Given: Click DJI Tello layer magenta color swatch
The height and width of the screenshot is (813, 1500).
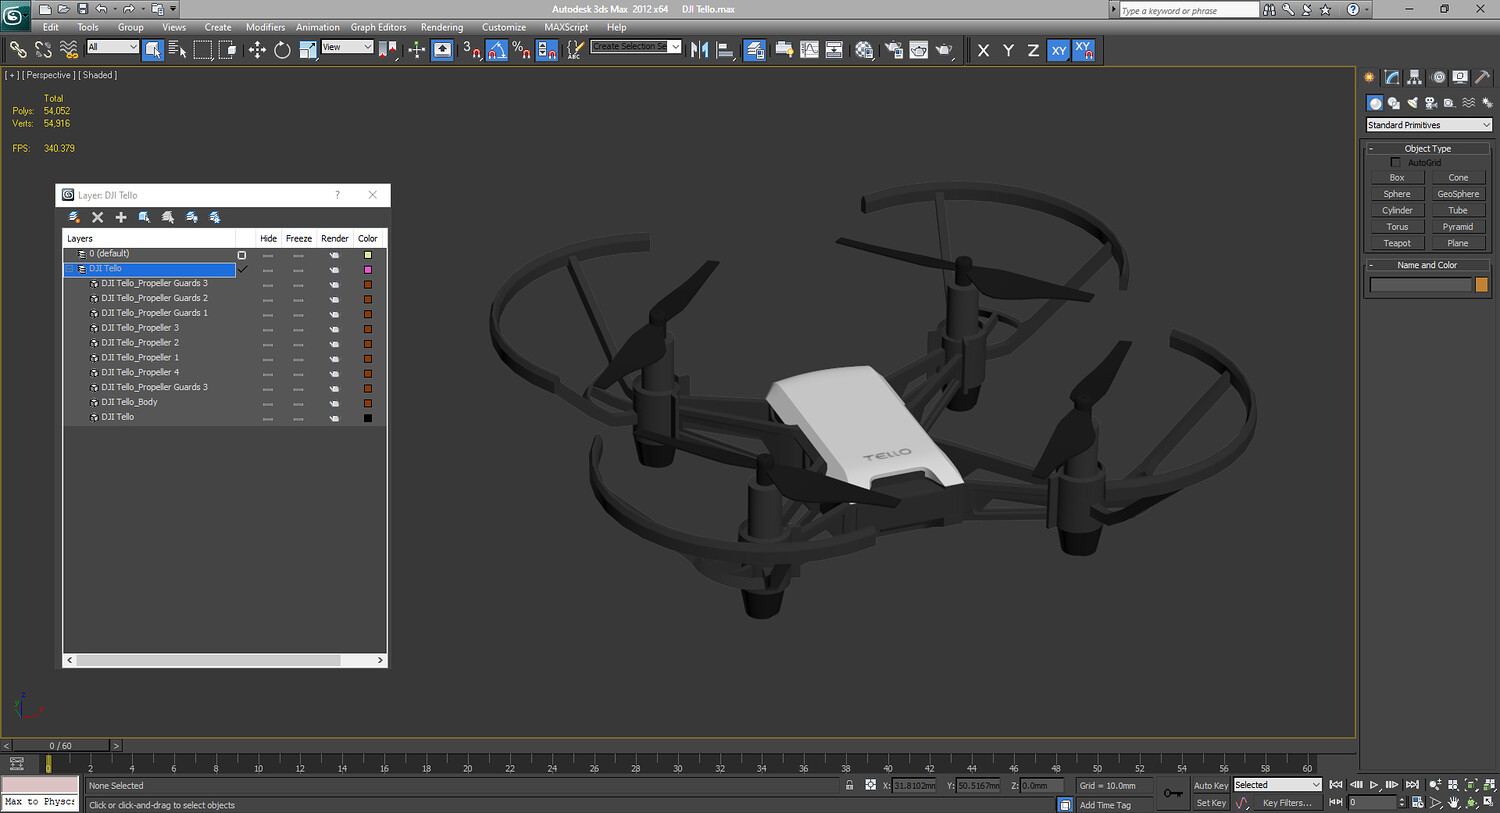Looking at the screenshot, I should pos(368,270).
